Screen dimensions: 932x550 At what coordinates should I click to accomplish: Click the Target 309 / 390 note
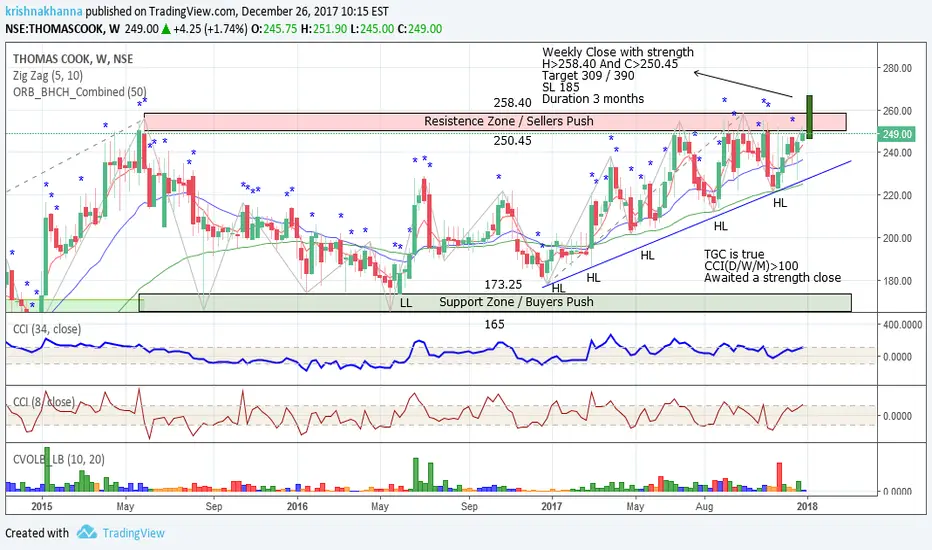coord(588,76)
